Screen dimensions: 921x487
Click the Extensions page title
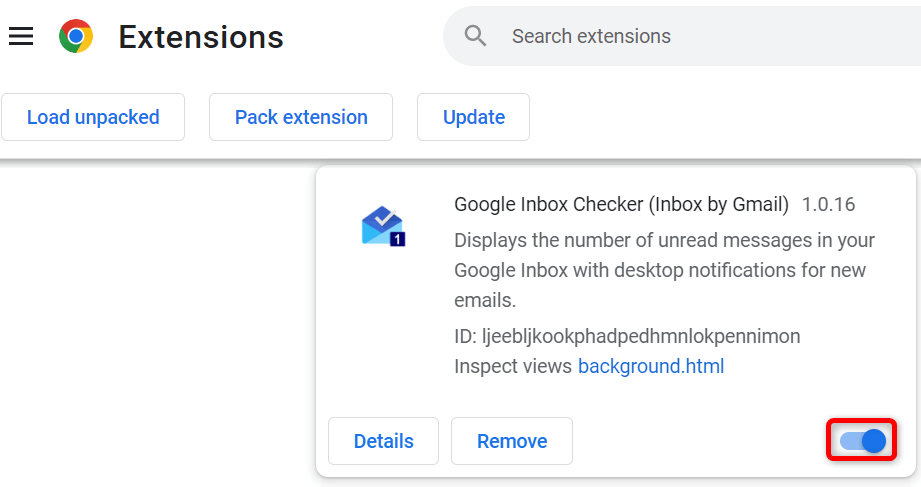(x=201, y=37)
